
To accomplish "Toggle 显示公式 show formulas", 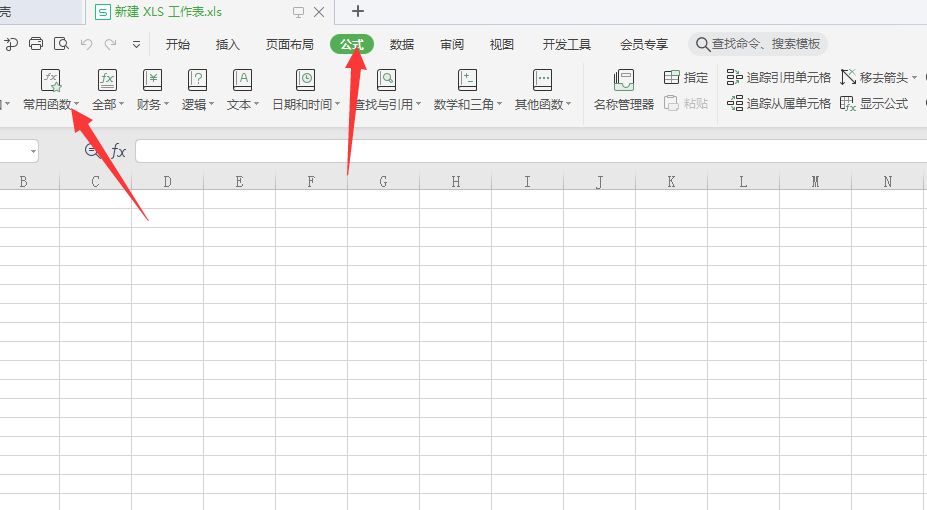I will (874, 103).
